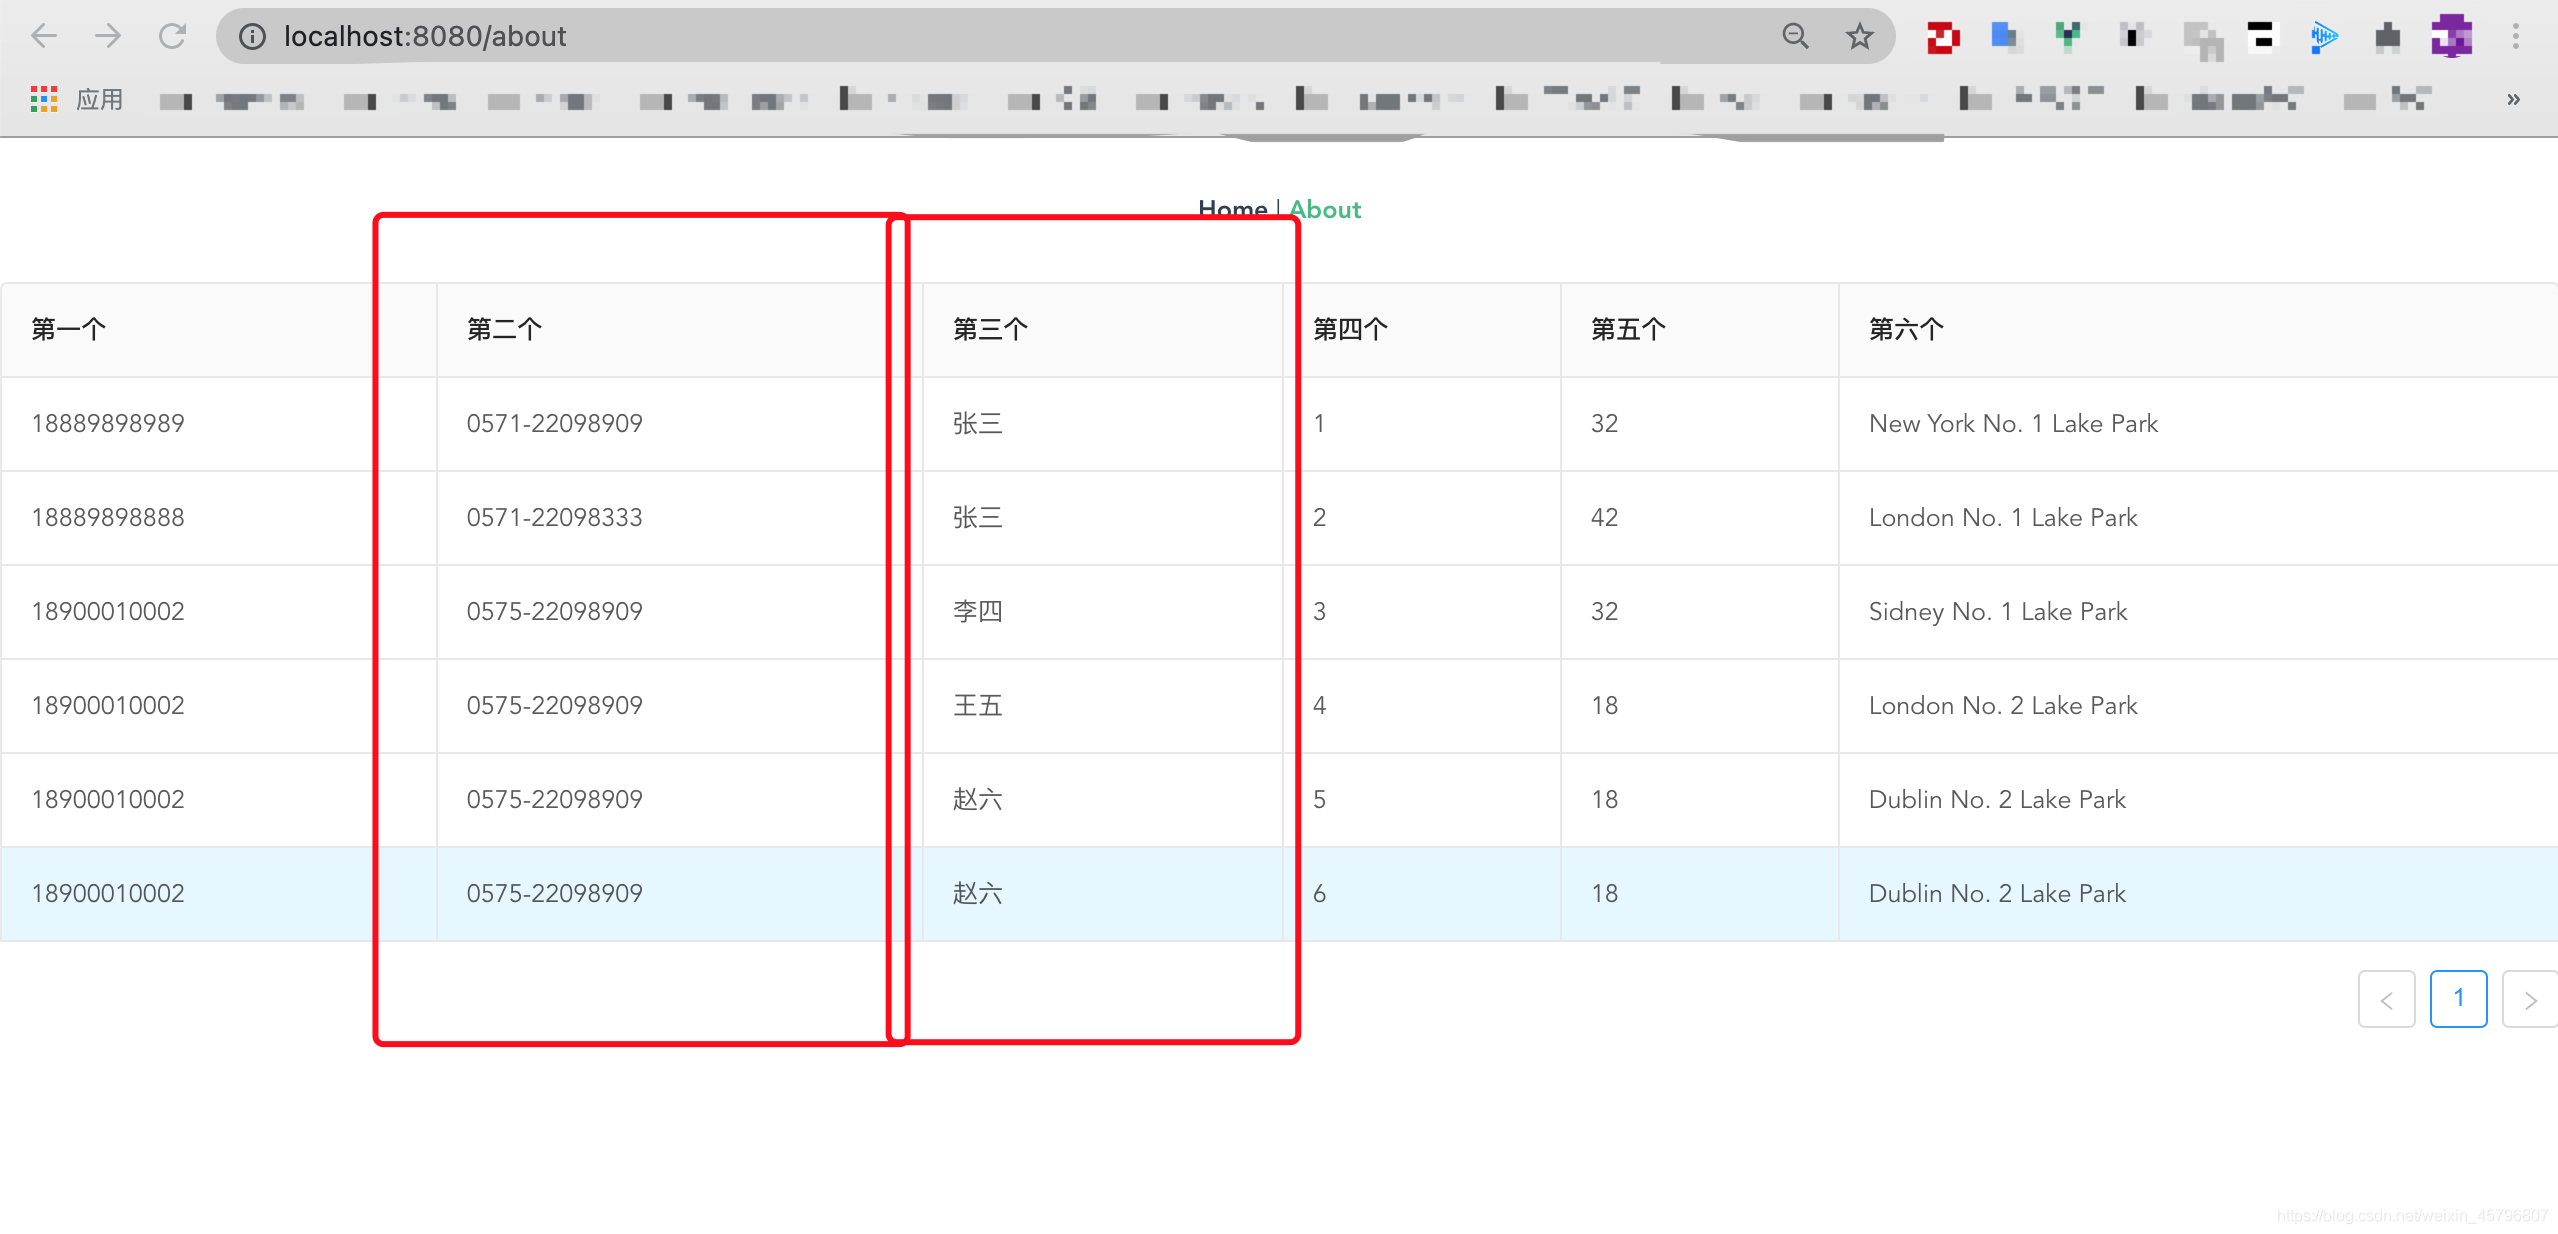Click the zoom magnifier icon in address bar
This screenshot has width=2558, height=1234.
click(x=1795, y=37)
